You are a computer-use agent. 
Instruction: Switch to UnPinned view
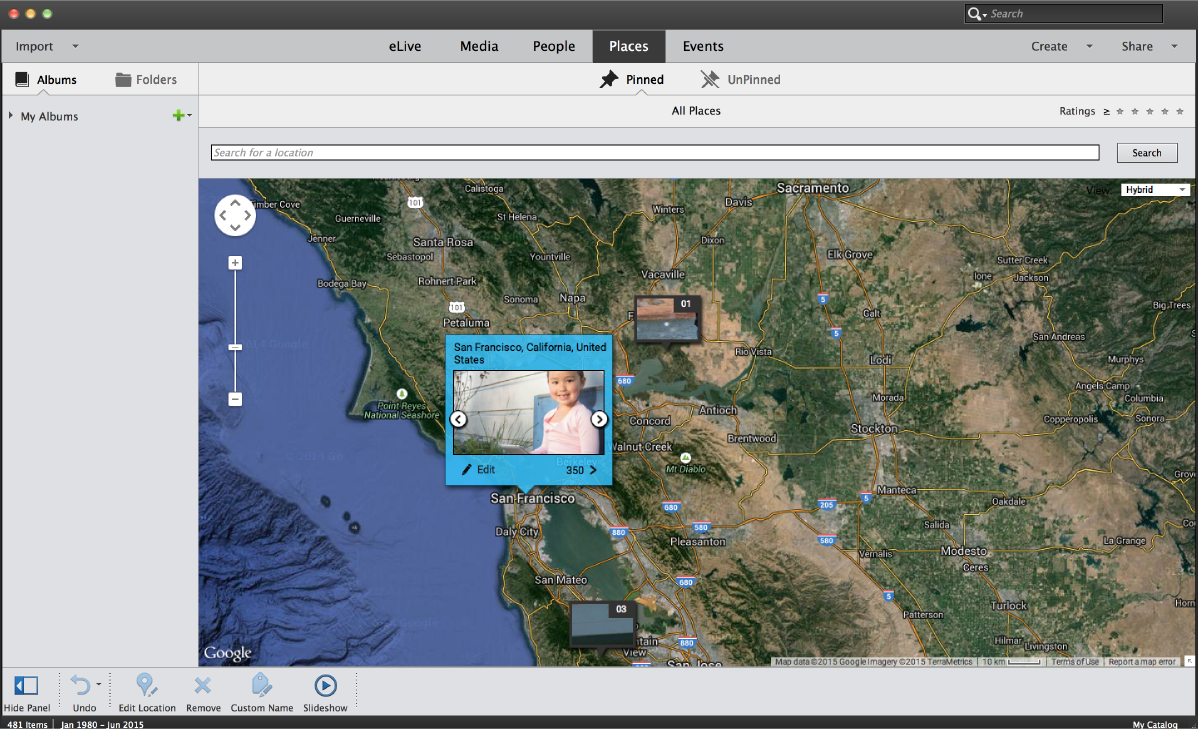tap(740, 79)
